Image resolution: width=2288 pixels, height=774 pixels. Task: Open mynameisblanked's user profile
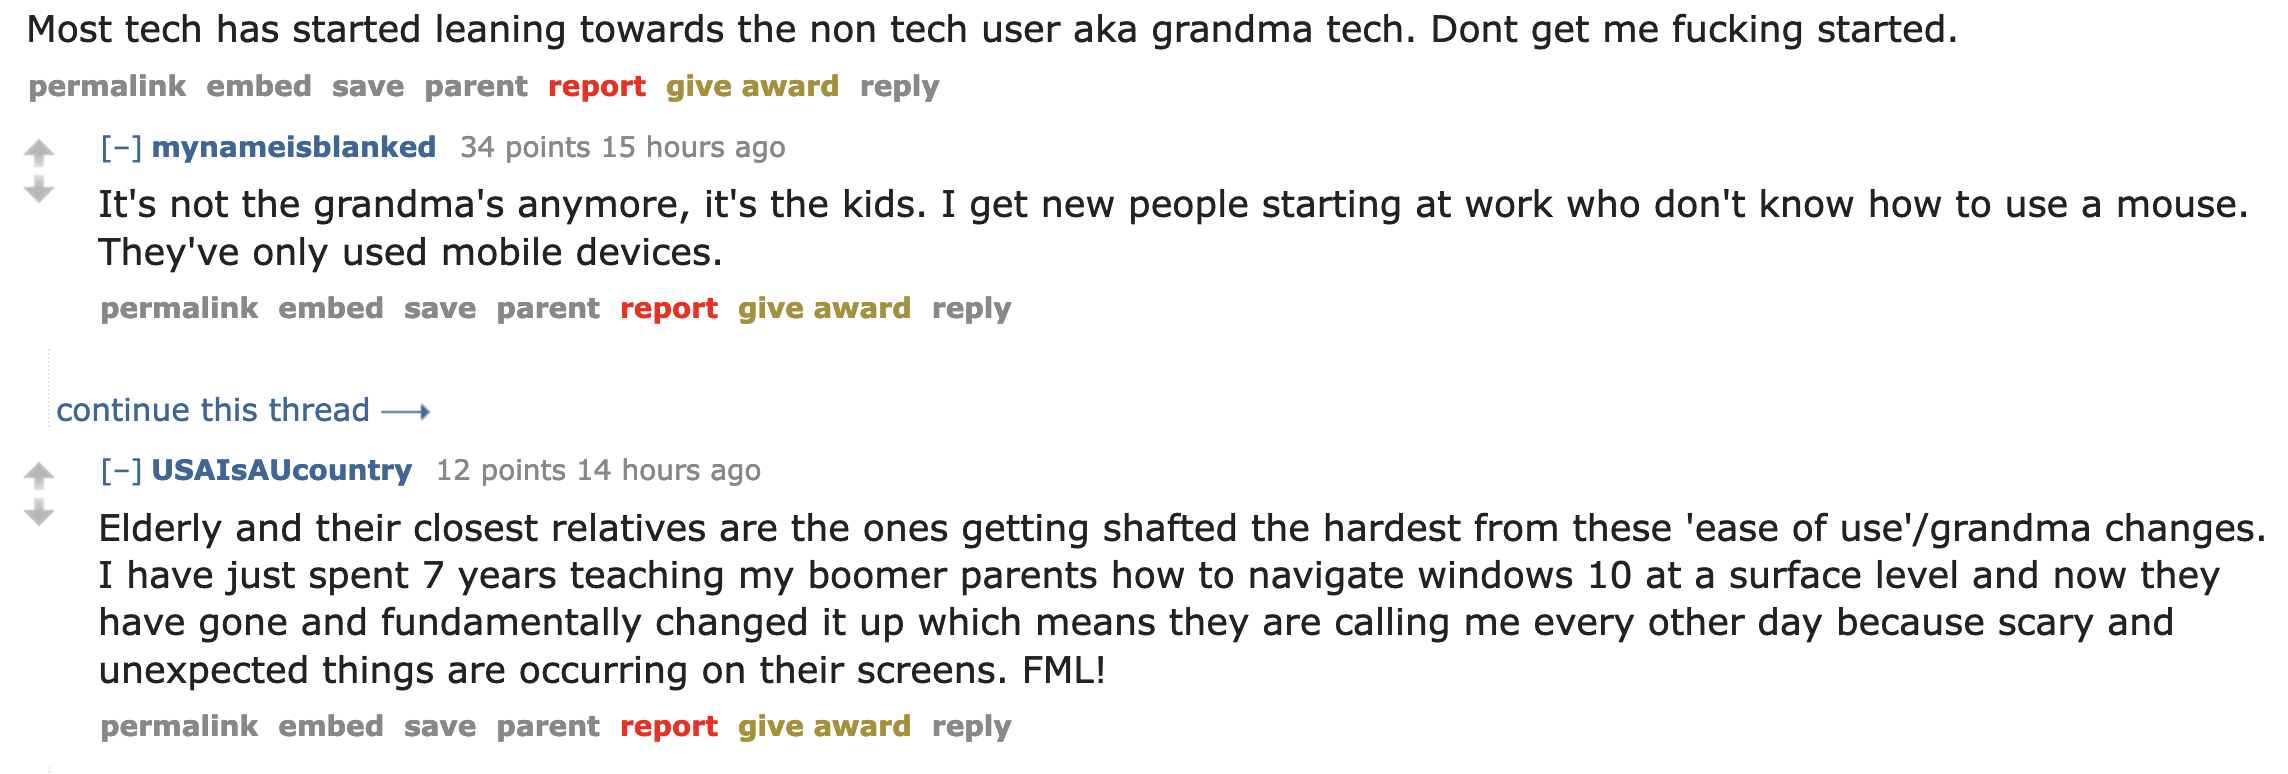click(293, 147)
